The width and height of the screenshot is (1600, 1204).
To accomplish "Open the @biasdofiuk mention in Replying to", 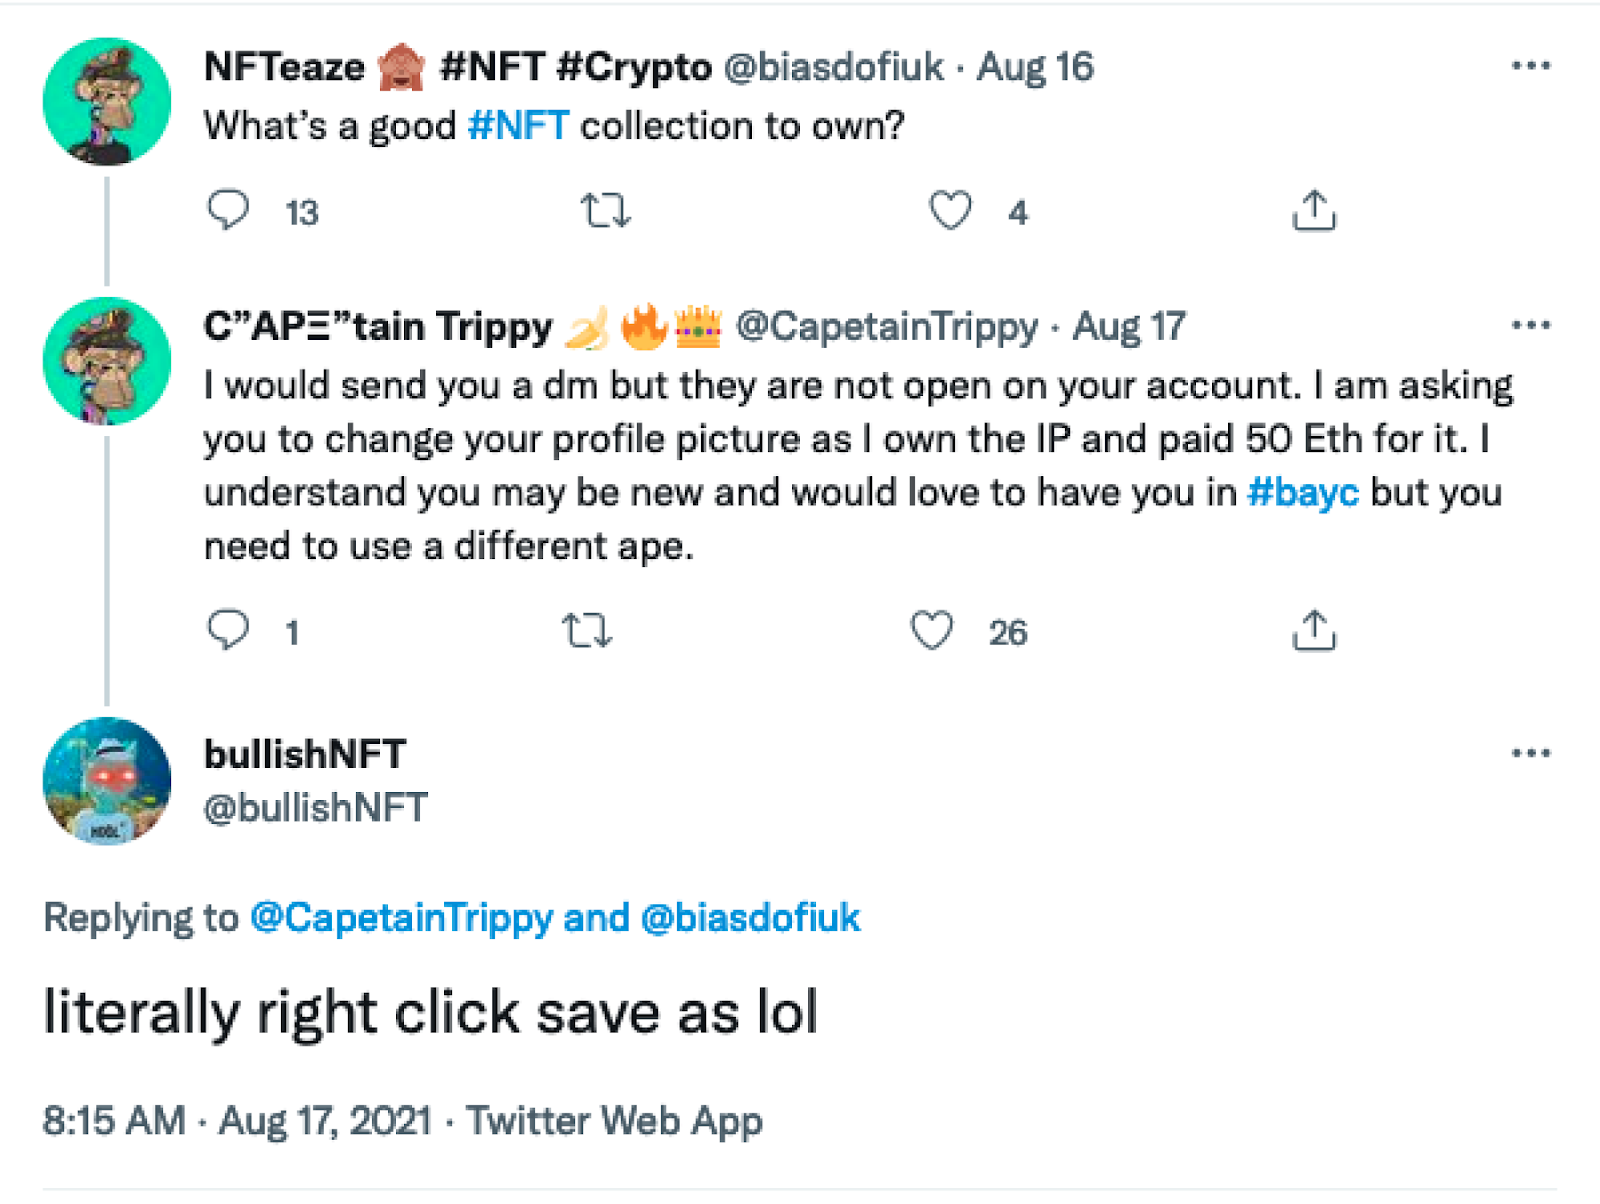I will pos(750,918).
